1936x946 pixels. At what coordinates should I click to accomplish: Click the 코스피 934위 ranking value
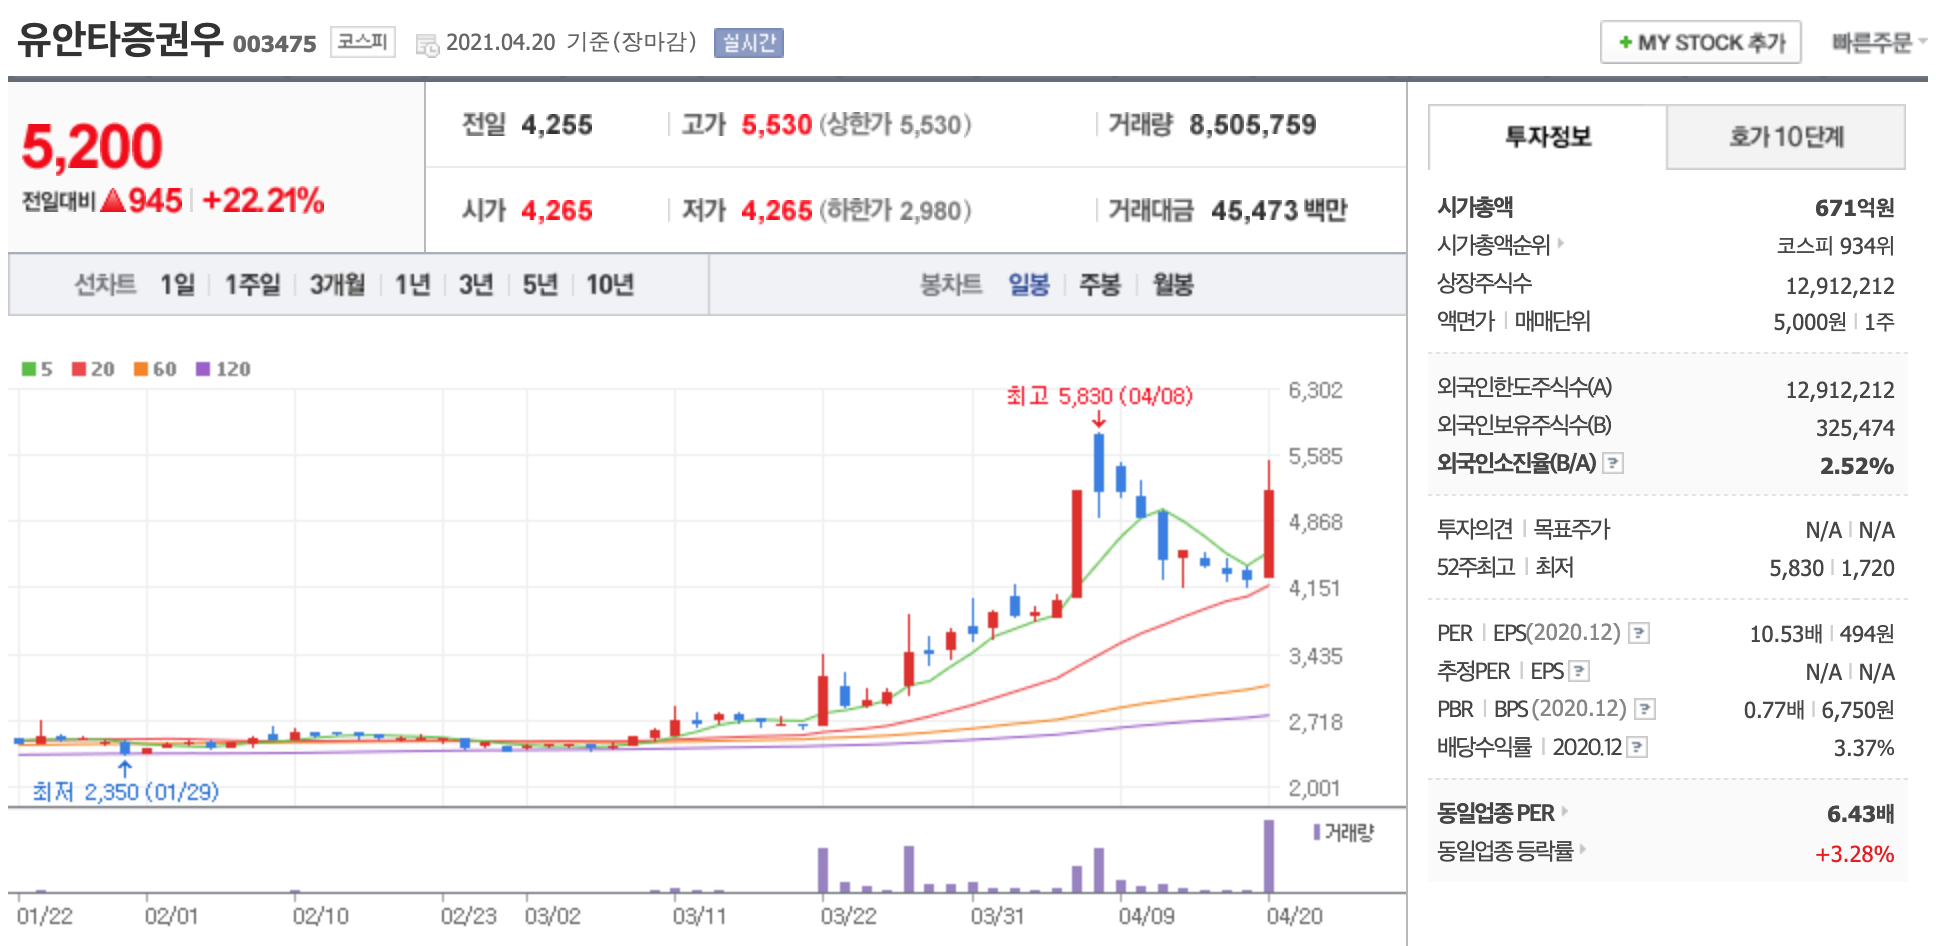(x=1835, y=246)
